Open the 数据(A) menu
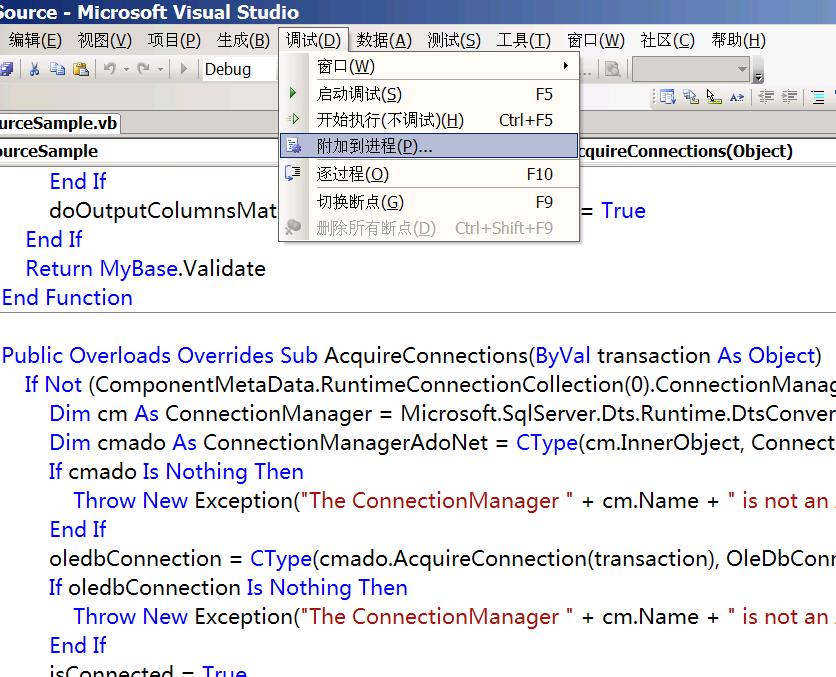 point(384,40)
